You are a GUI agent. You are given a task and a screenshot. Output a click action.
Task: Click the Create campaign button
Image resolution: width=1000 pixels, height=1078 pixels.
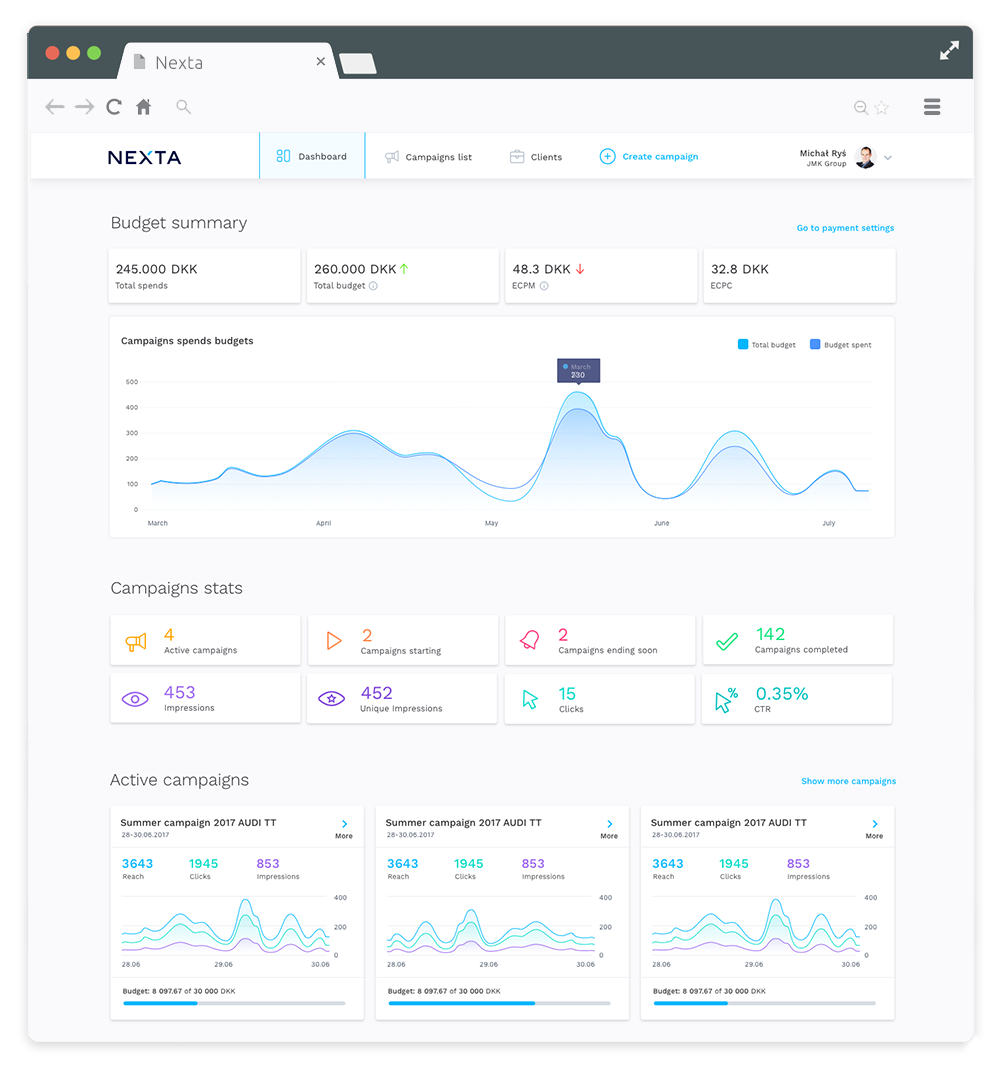pos(648,157)
